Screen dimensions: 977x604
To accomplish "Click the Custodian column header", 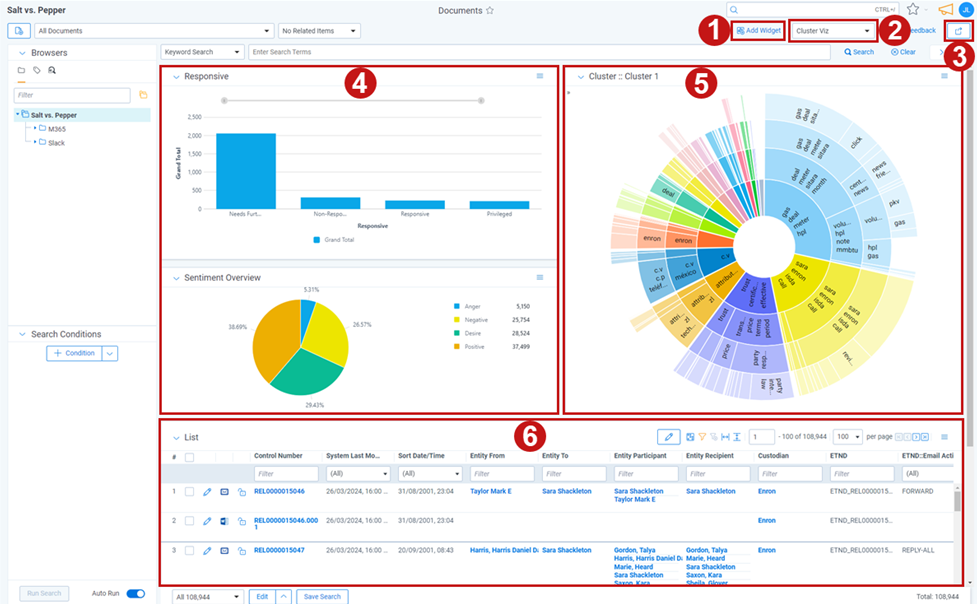I will (773, 456).
